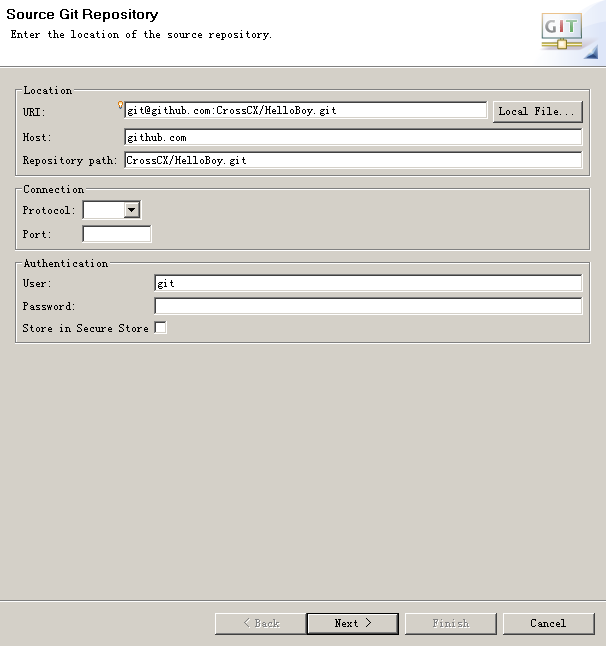Viewport: 606px width, 646px height.
Task: Click the "Location" group label
Action: coord(48,90)
